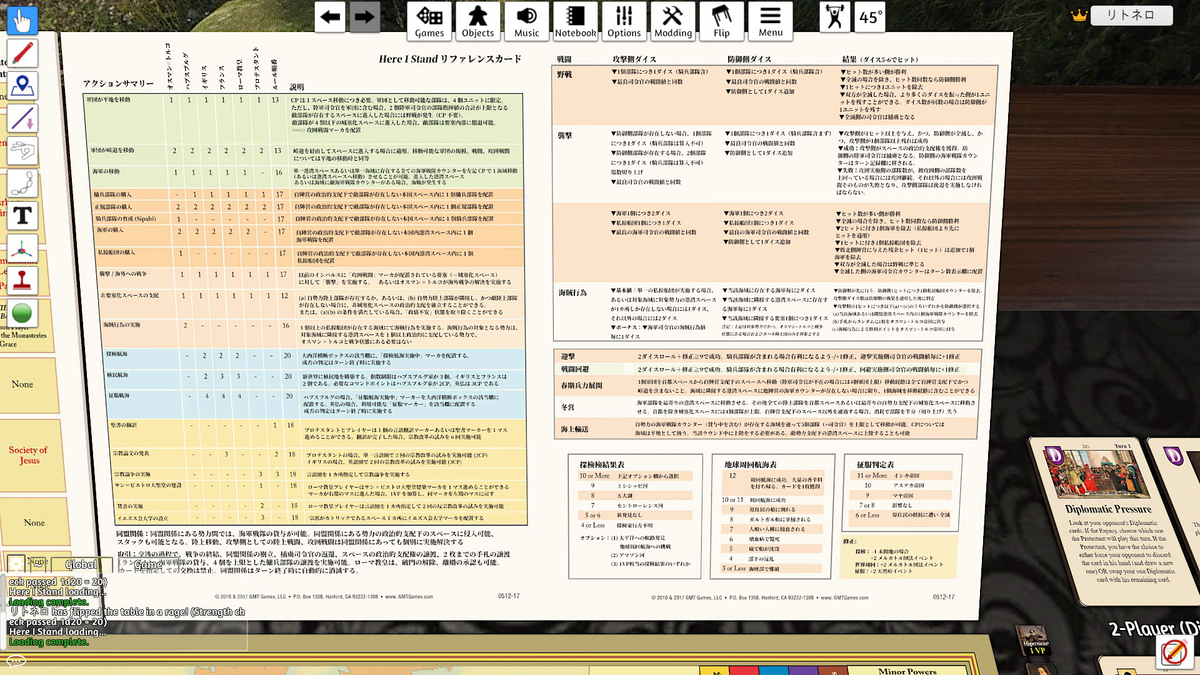Switch to the Global chat tab
Viewport: 1200px width, 675px height.
pos(81,565)
